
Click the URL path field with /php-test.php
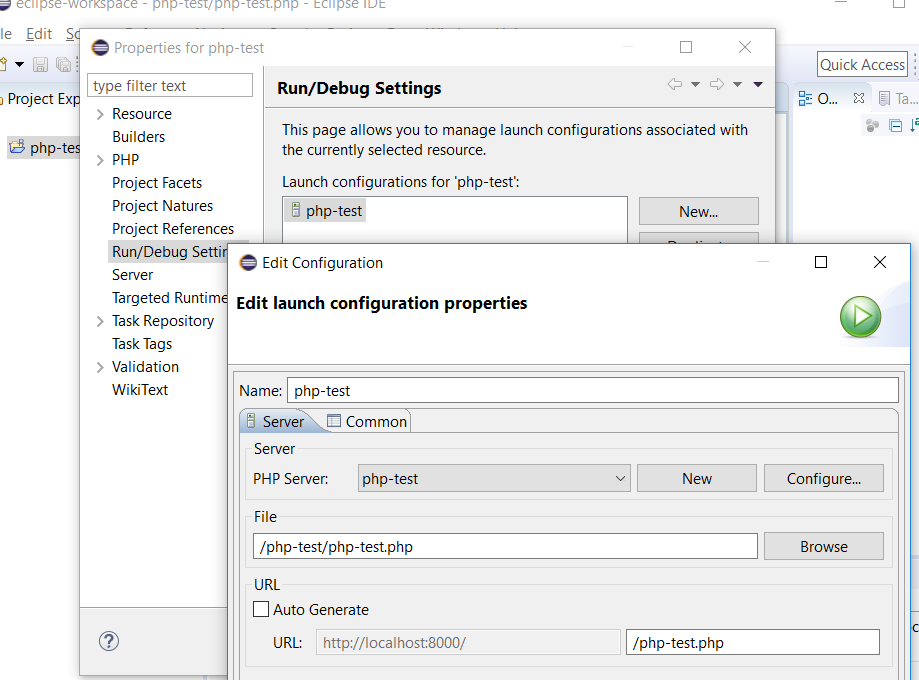(x=753, y=642)
